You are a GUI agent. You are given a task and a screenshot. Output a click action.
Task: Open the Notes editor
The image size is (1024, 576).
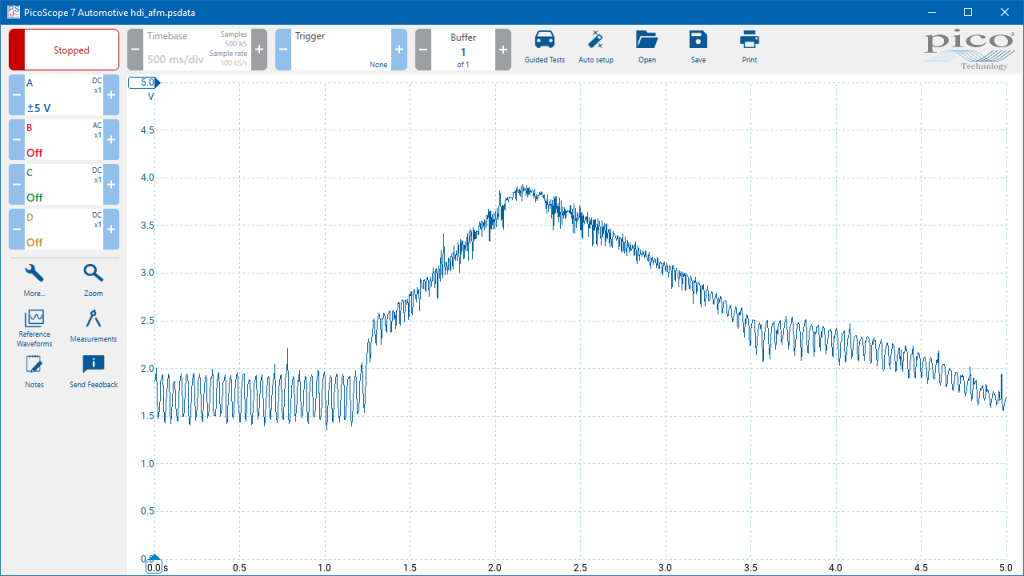click(x=34, y=372)
